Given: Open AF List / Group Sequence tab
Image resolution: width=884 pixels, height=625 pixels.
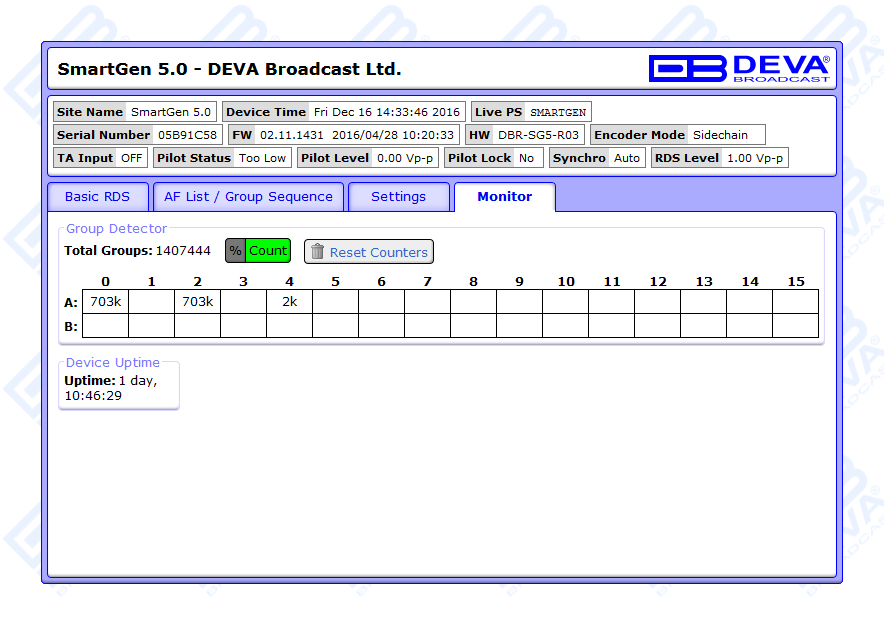Looking at the screenshot, I should tap(248, 197).
